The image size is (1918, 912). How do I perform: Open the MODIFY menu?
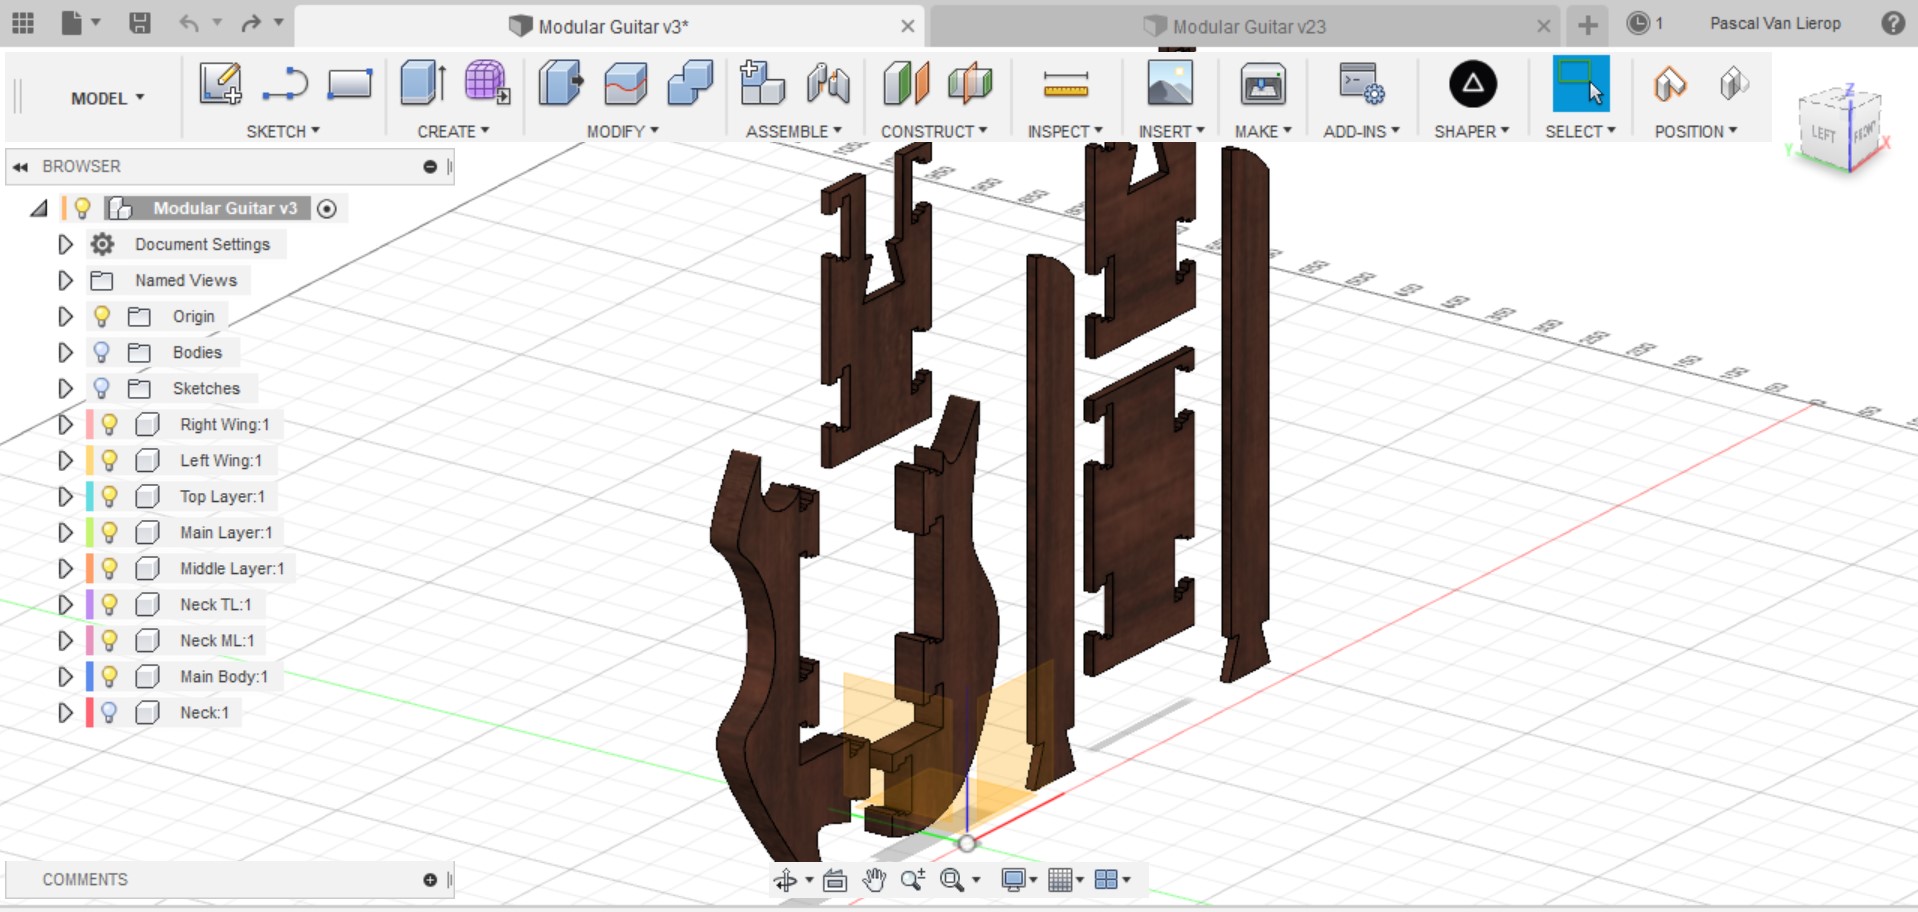pyautogui.click(x=622, y=131)
